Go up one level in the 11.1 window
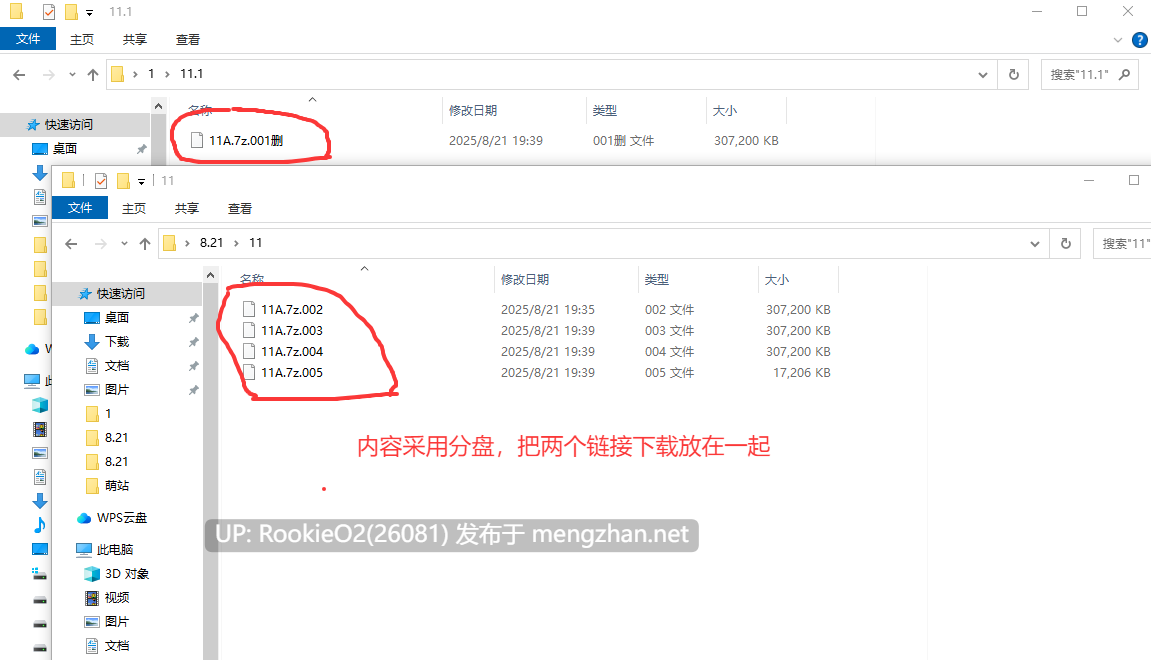Image resolution: width=1151 pixels, height=660 pixels. tap(92, 74)
